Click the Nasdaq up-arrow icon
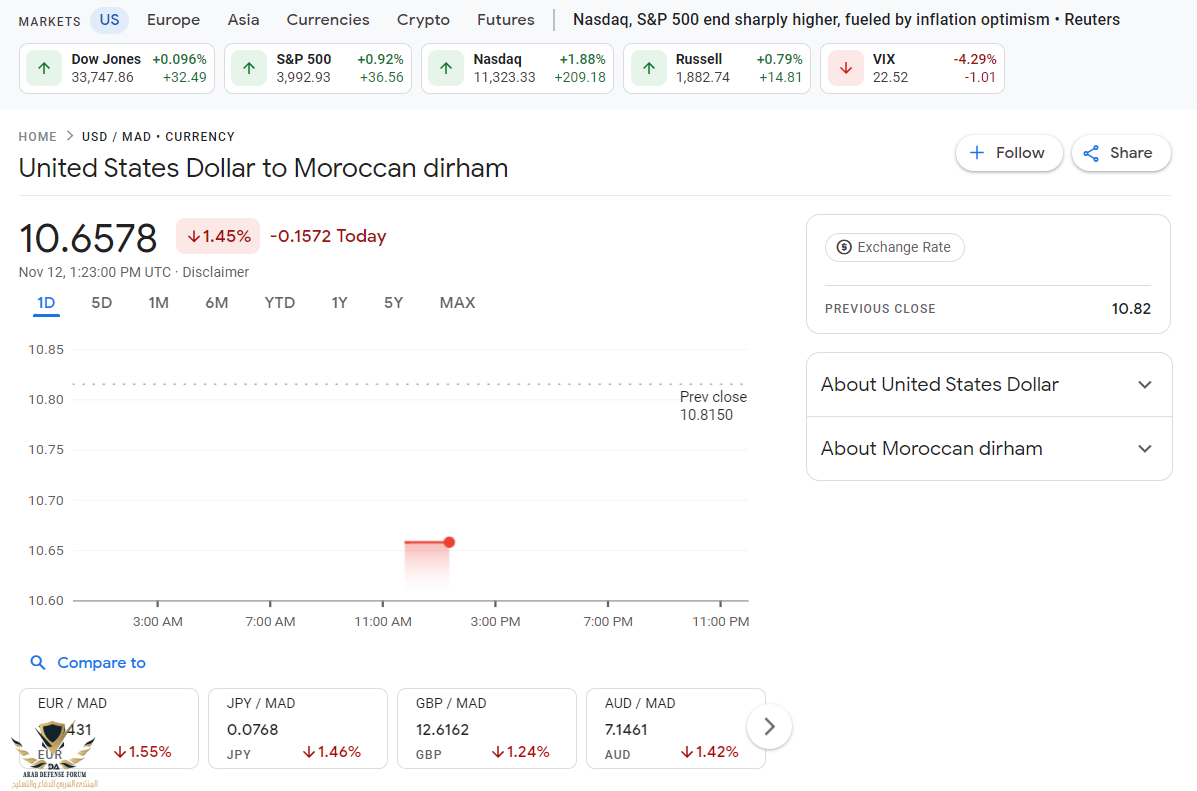 (x=446, y=68)
